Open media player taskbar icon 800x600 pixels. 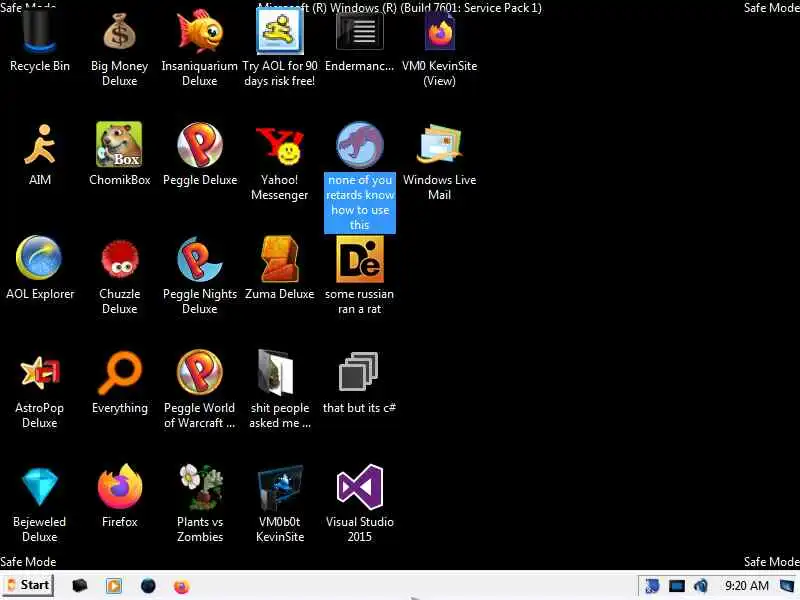coord(114,586)
